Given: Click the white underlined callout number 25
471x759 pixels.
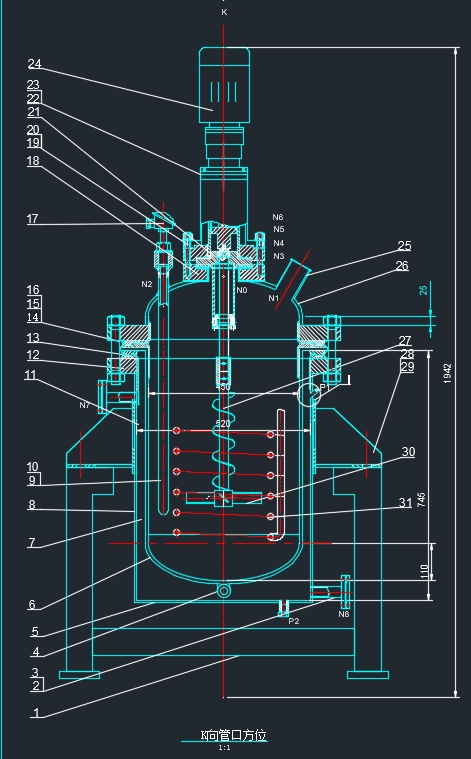Looking at the screenshot, I should [x=405, y=246].
